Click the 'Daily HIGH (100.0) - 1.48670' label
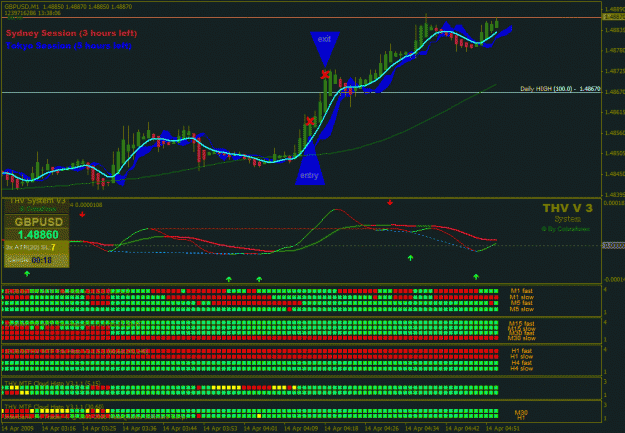625x433 pixels. 560,89
